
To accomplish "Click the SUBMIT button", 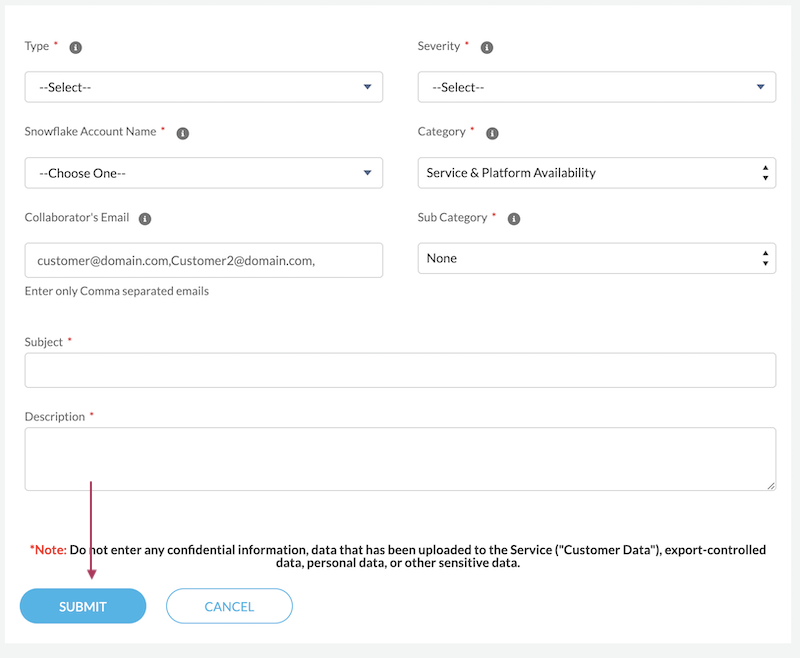I will point(82,606).
